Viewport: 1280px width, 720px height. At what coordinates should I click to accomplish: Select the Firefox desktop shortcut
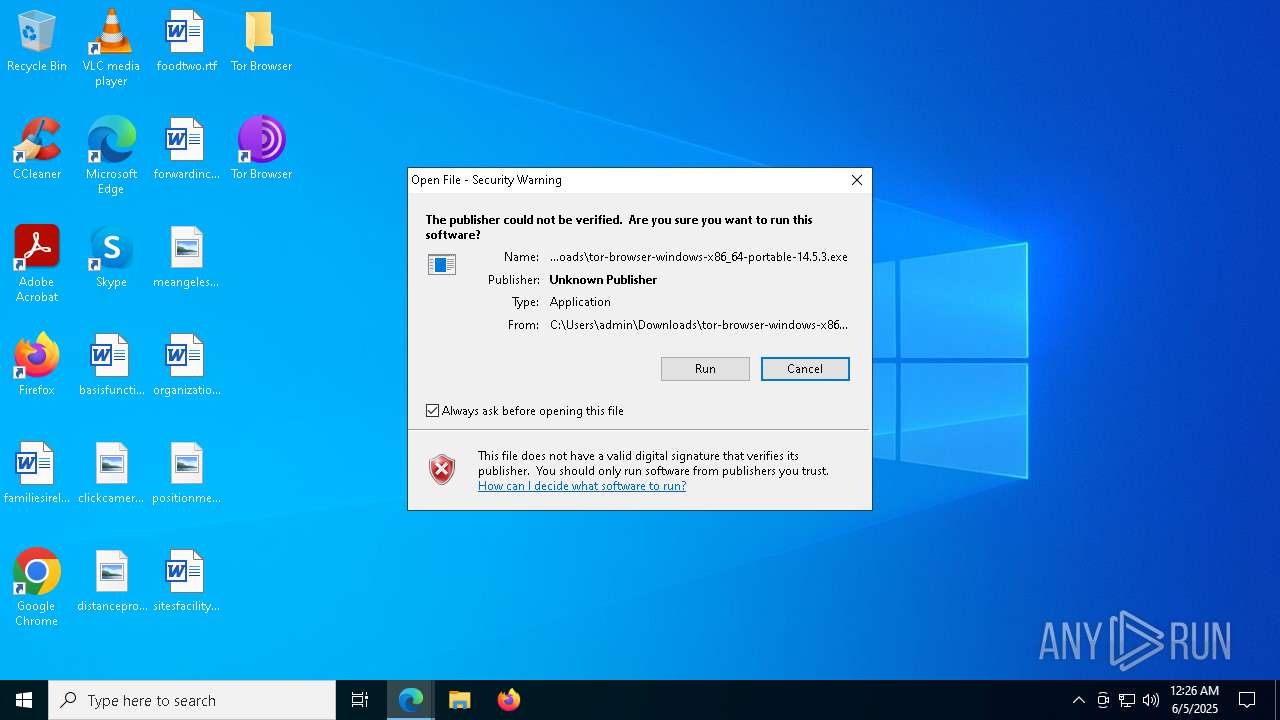click(x=37, y=366)
